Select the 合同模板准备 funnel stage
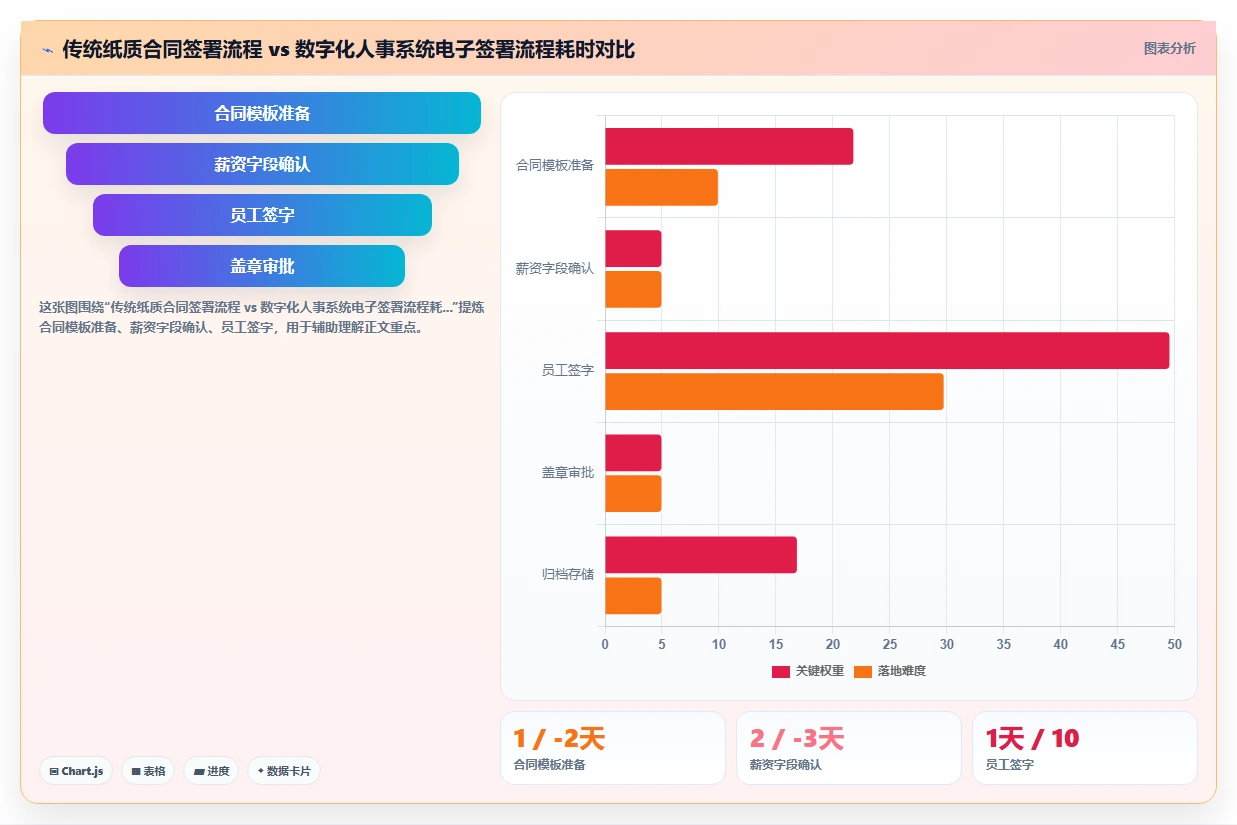Image resolution: width=1237 pixels, height=825 pixels. (262, 113)
